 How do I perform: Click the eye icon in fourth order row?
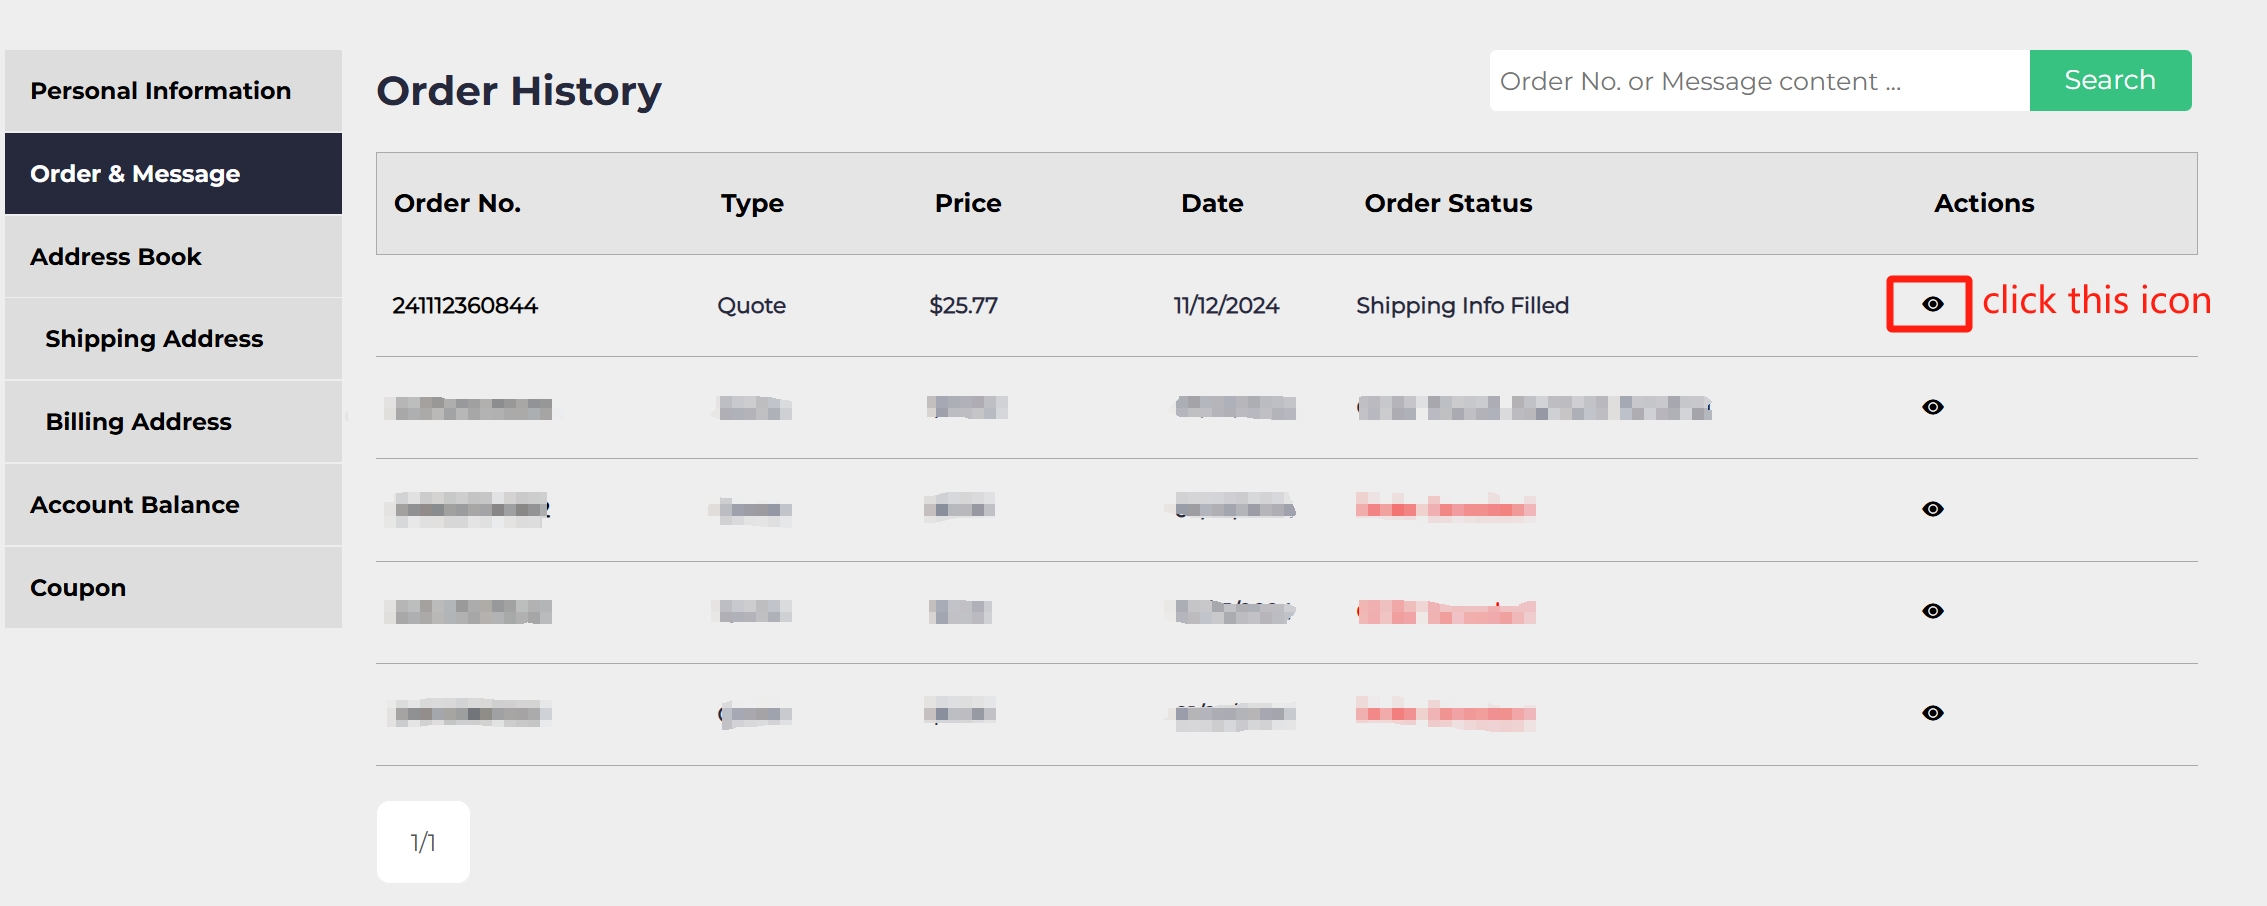click(x=1932, y=611)
